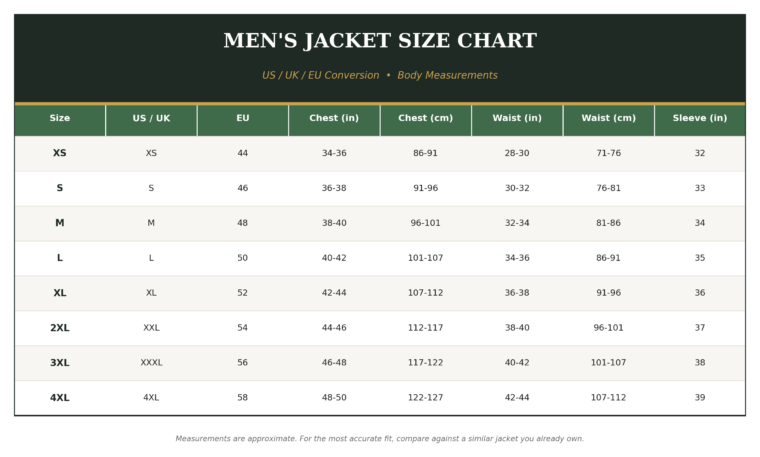Click the Waist (cm) column header

[608, 118]
